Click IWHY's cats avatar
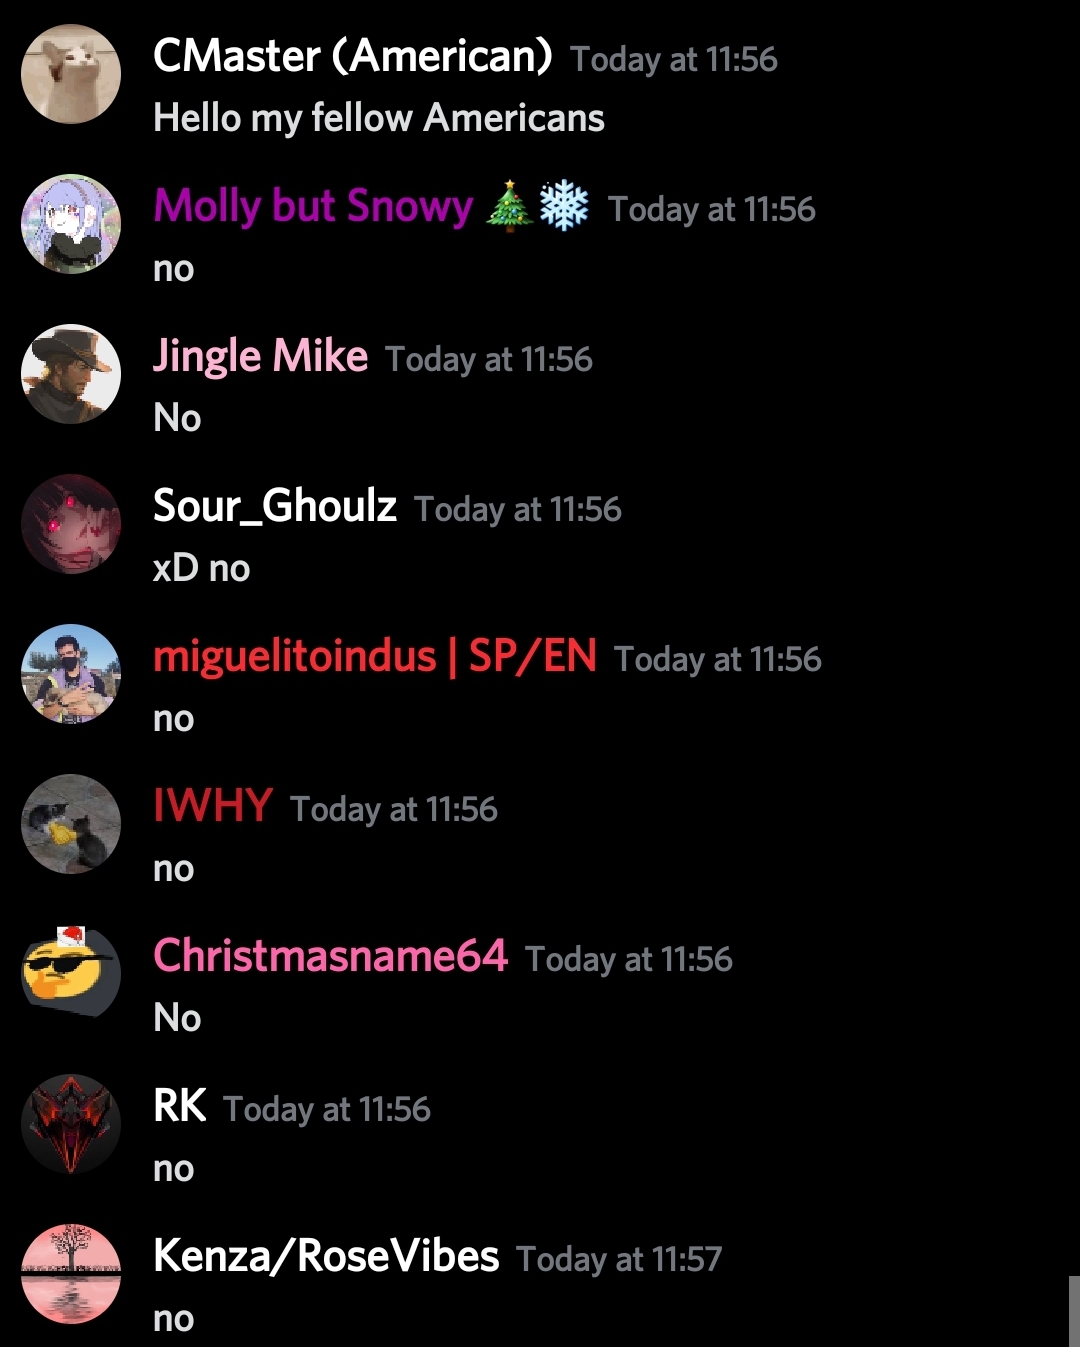1080x1347 pixels. [x=71, y=824]
